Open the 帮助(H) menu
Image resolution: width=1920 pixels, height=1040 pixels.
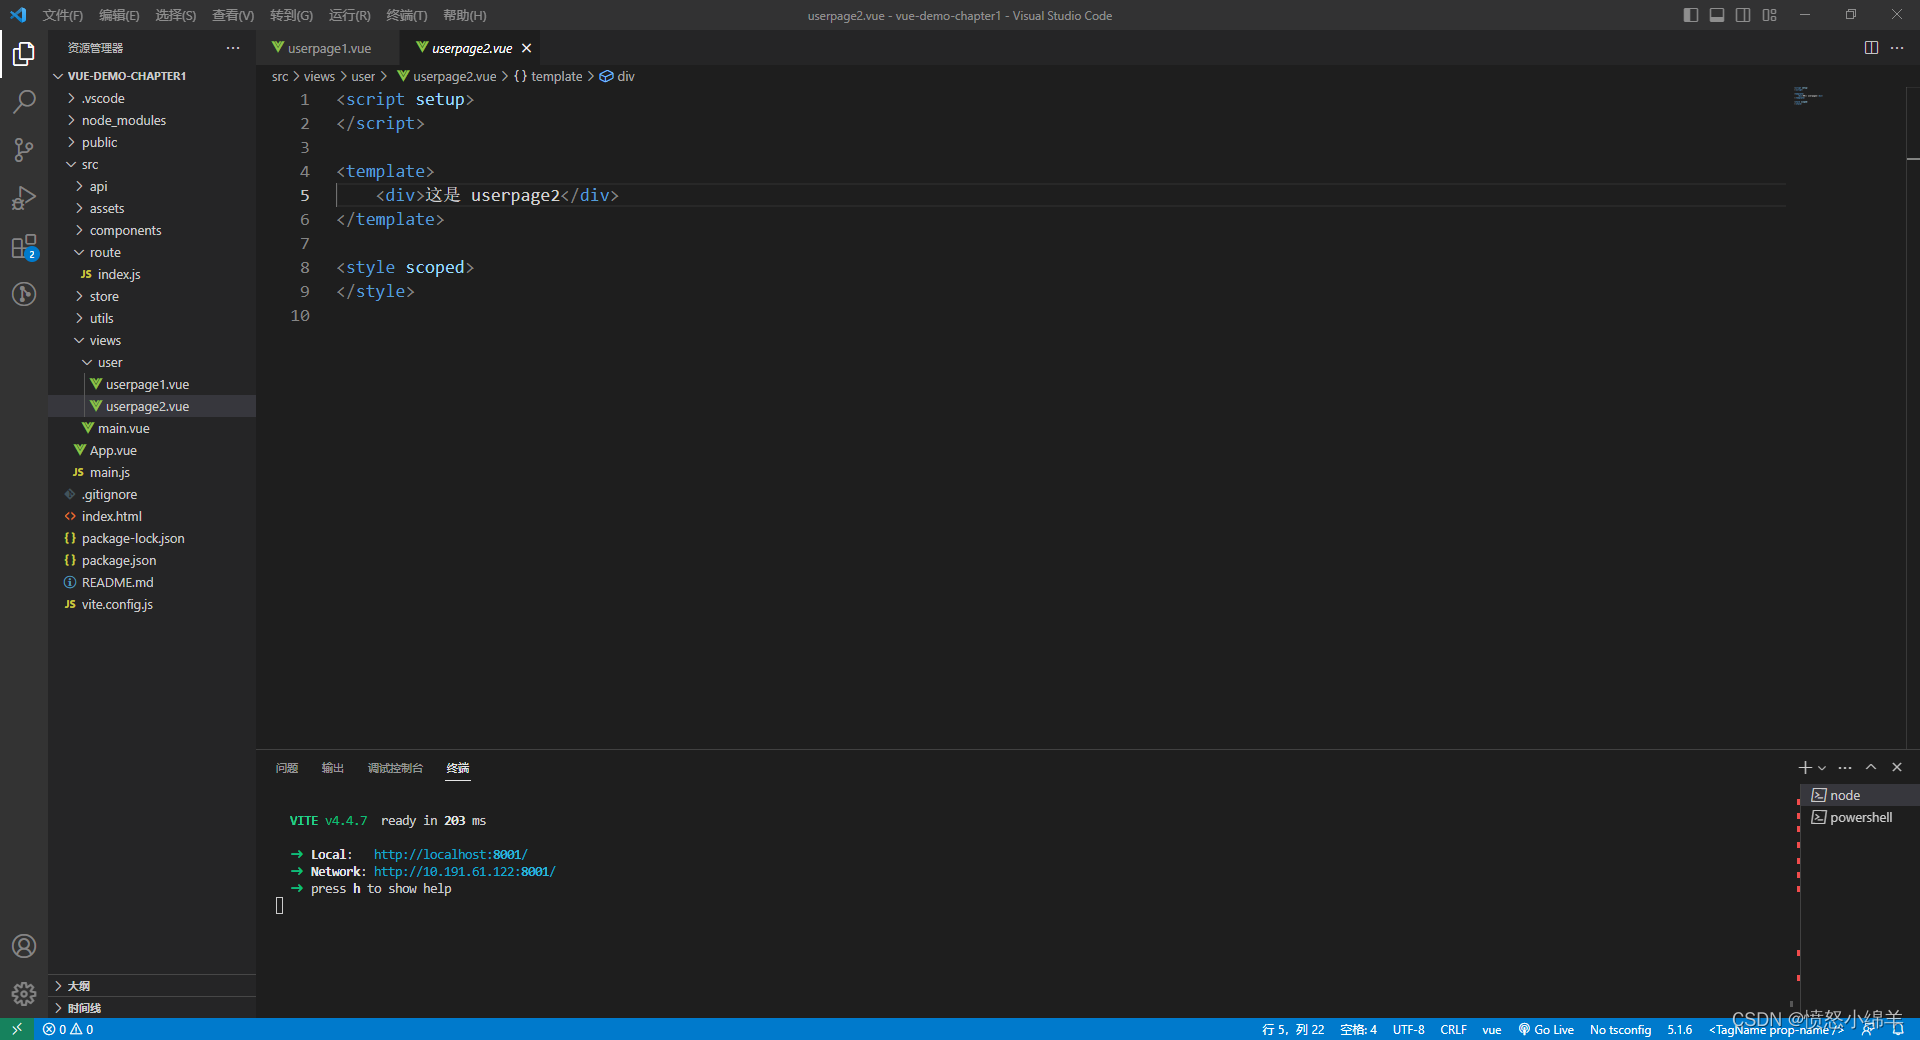tap(464, 15)
